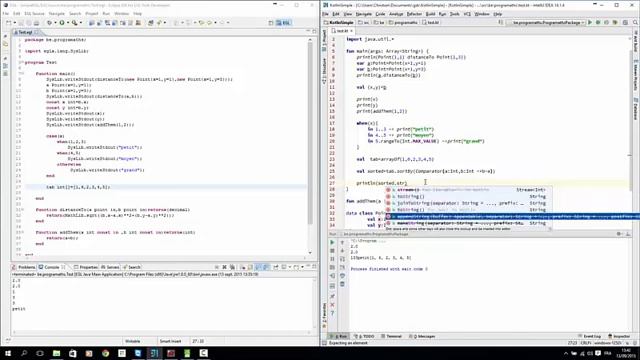Select the EGL perspective button in Eclipse

(284, 23)
